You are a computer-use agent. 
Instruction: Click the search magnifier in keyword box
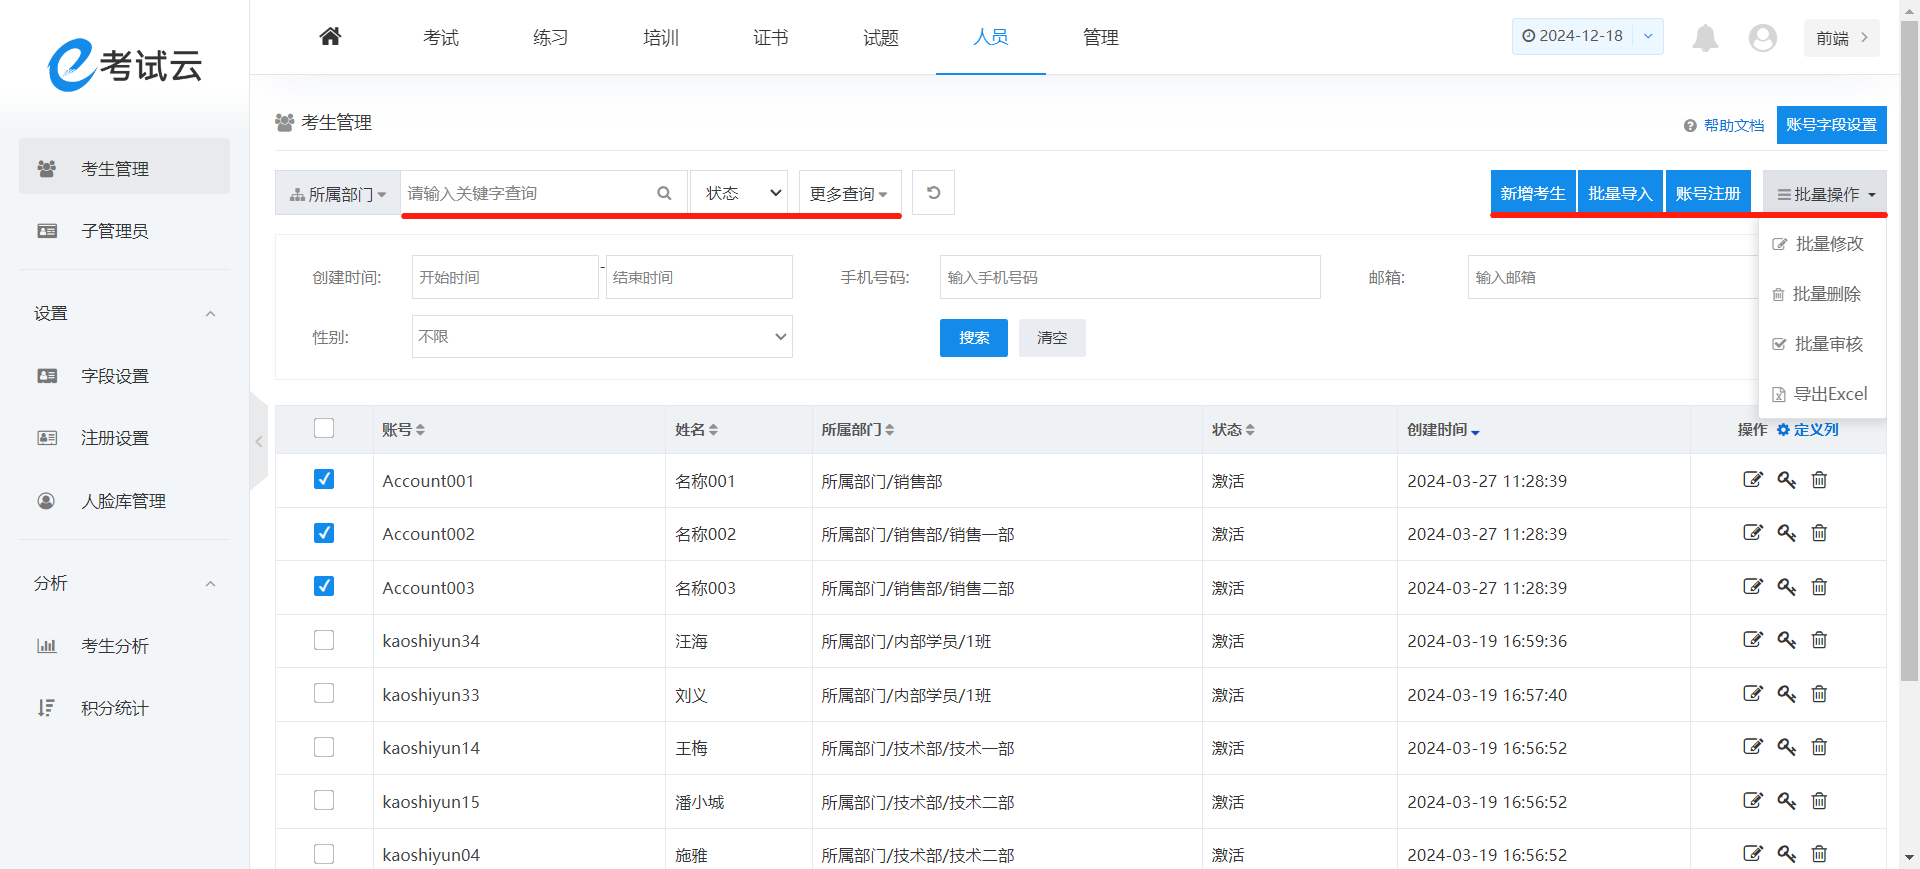click(x=664, y=193)
